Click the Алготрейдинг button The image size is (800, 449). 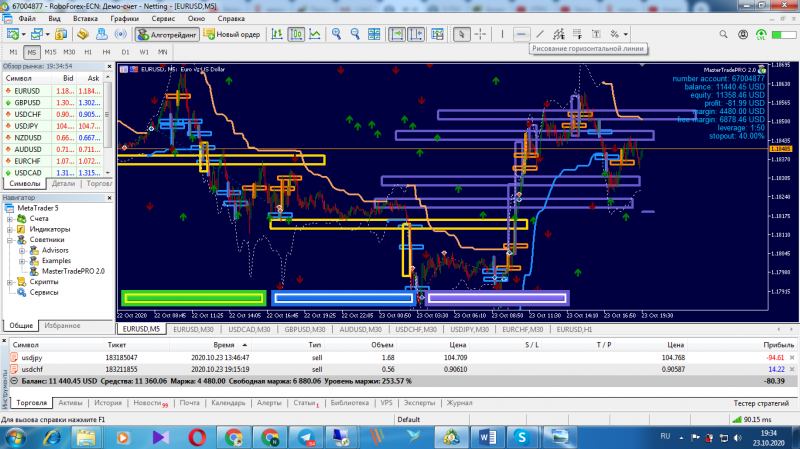(x=166, y=34)
